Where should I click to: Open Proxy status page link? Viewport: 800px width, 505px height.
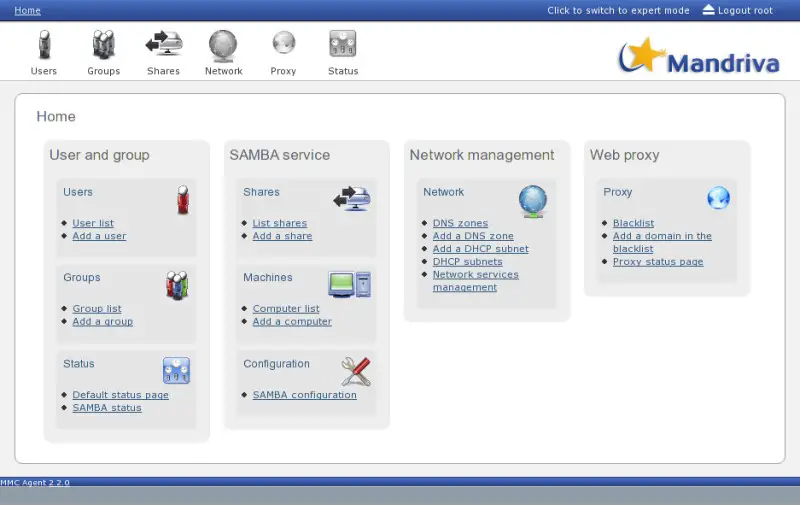(658, 262)
